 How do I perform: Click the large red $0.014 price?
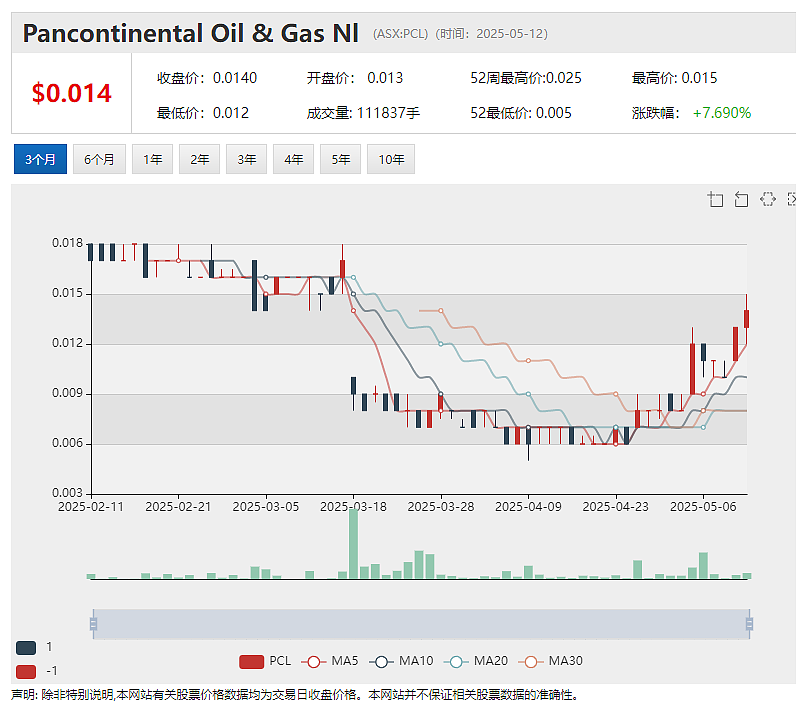(71, 93)
